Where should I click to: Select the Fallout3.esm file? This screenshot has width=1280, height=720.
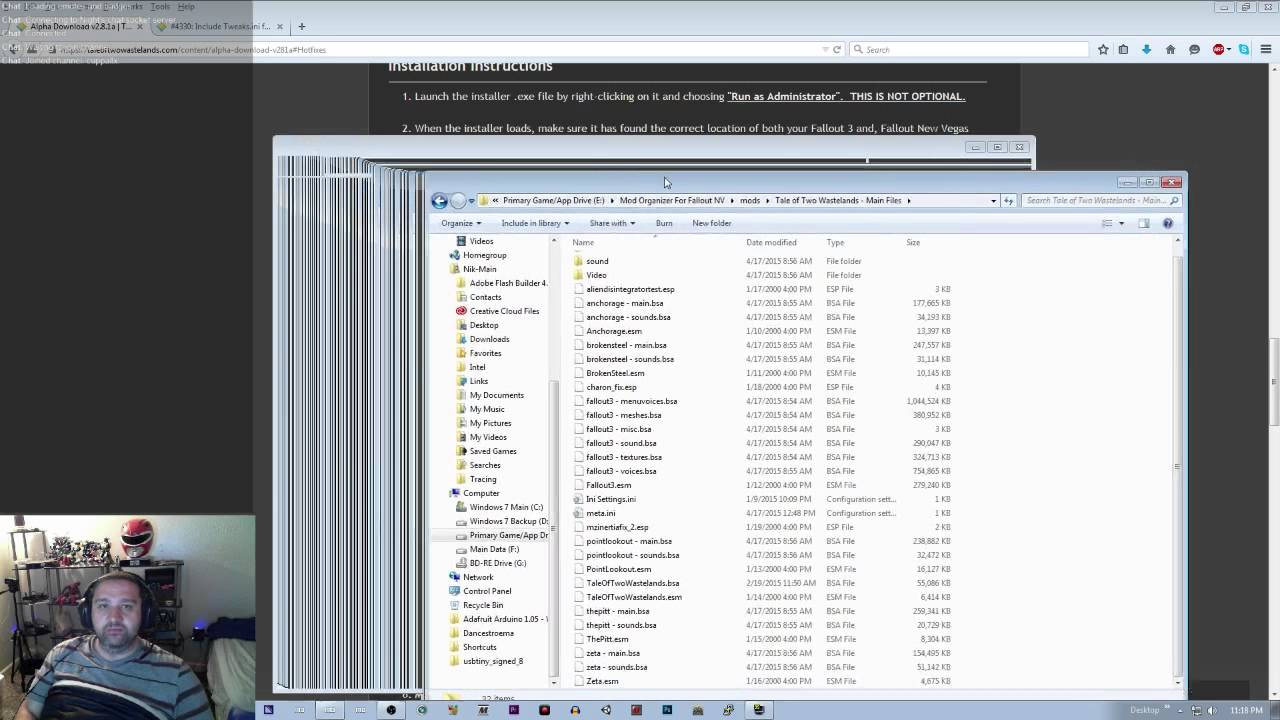pos(609,485)
